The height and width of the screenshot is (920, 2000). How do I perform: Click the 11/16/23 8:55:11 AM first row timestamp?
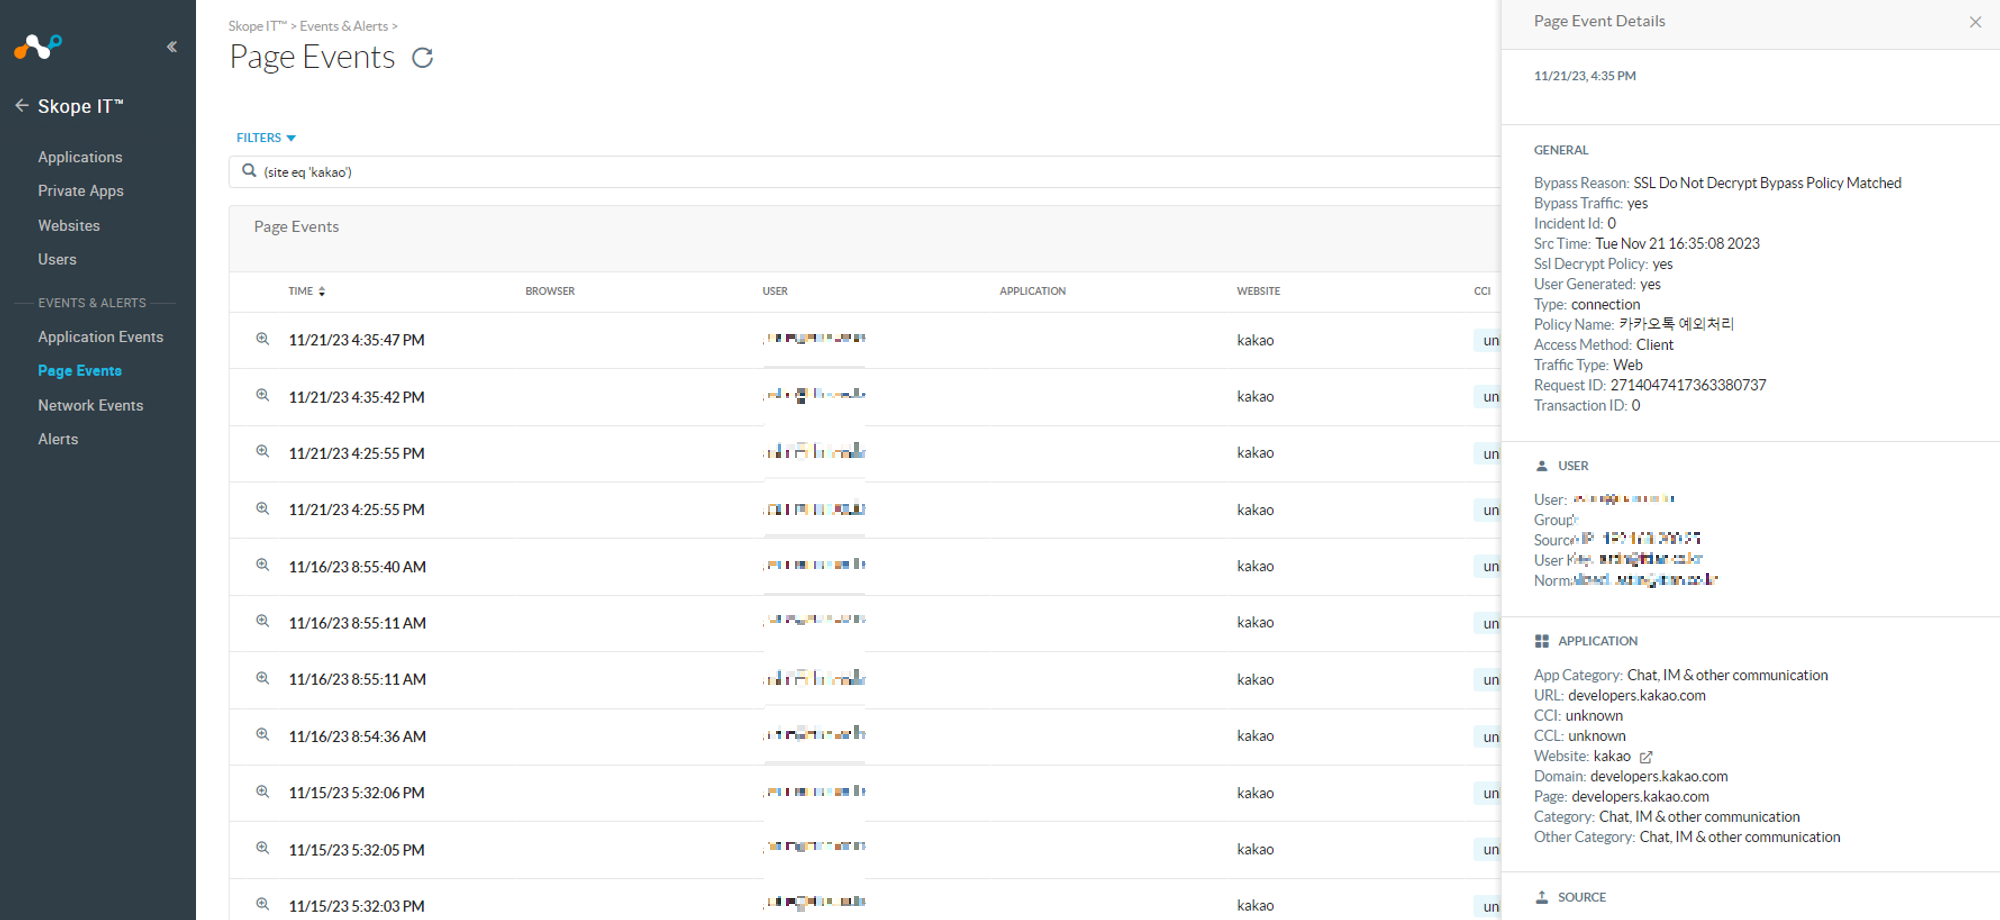[x=357, y=623]
